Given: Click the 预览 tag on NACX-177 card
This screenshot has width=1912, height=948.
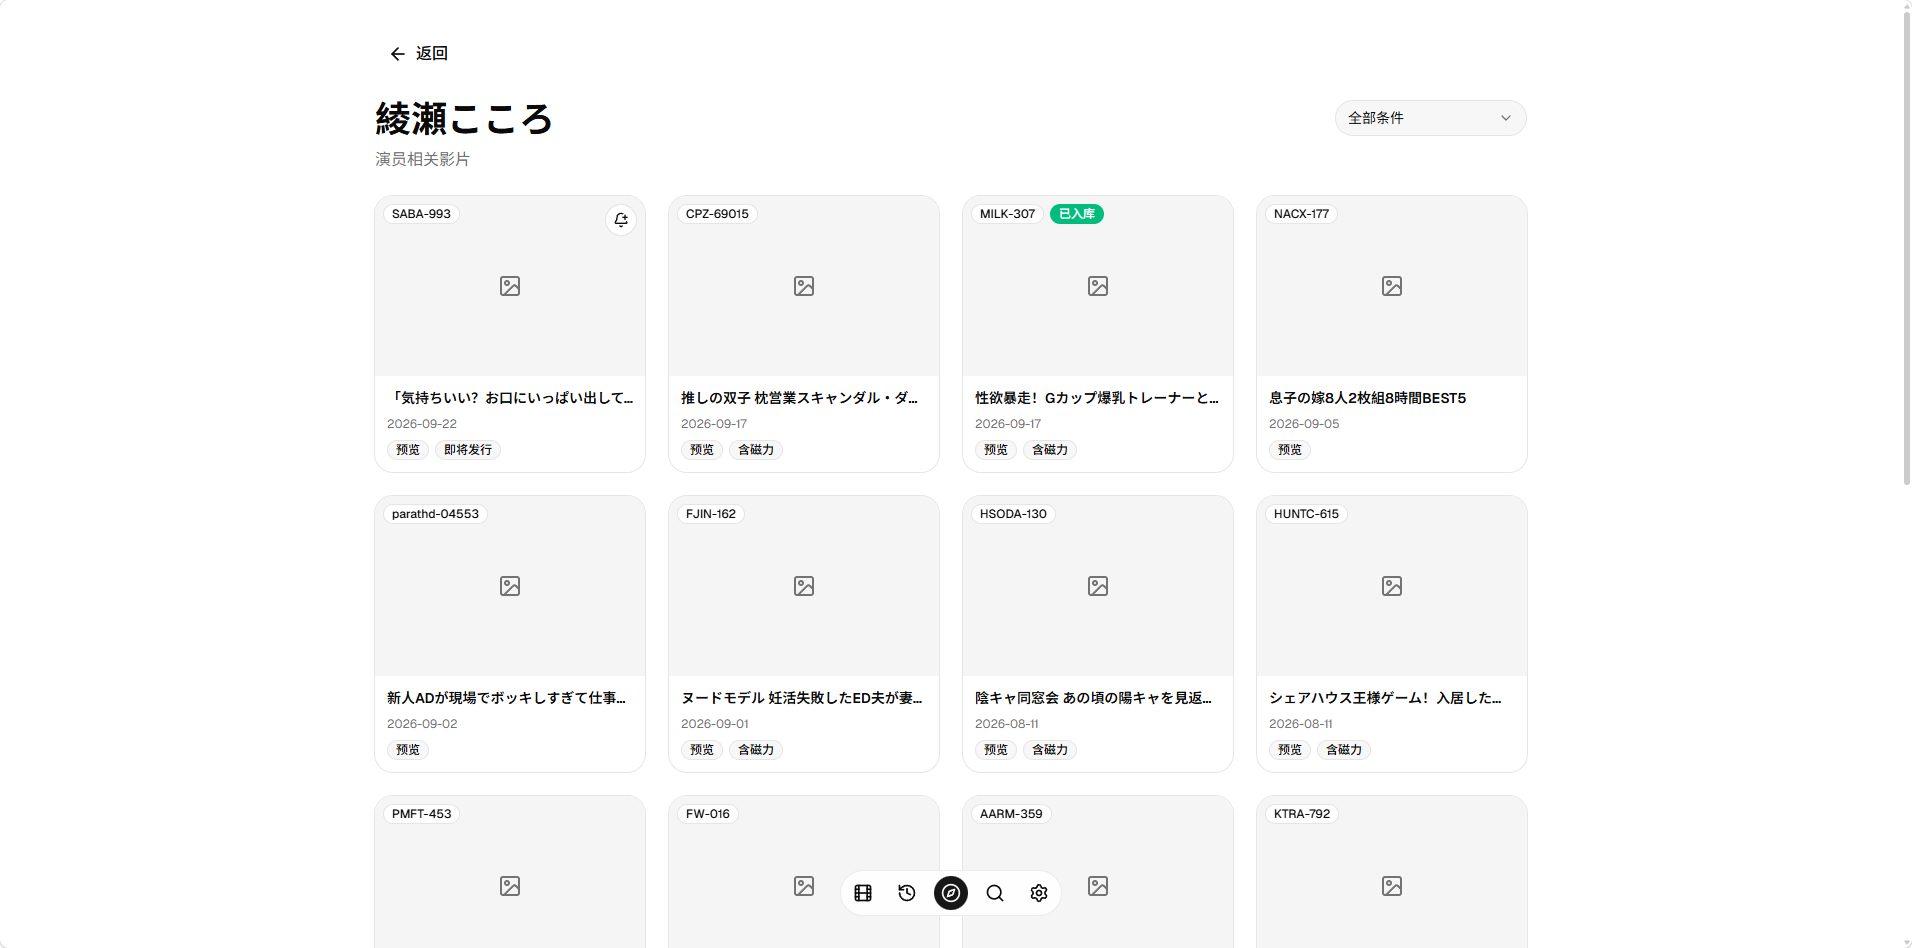Looking at the screenshot, I should [x=1290, y=450].
